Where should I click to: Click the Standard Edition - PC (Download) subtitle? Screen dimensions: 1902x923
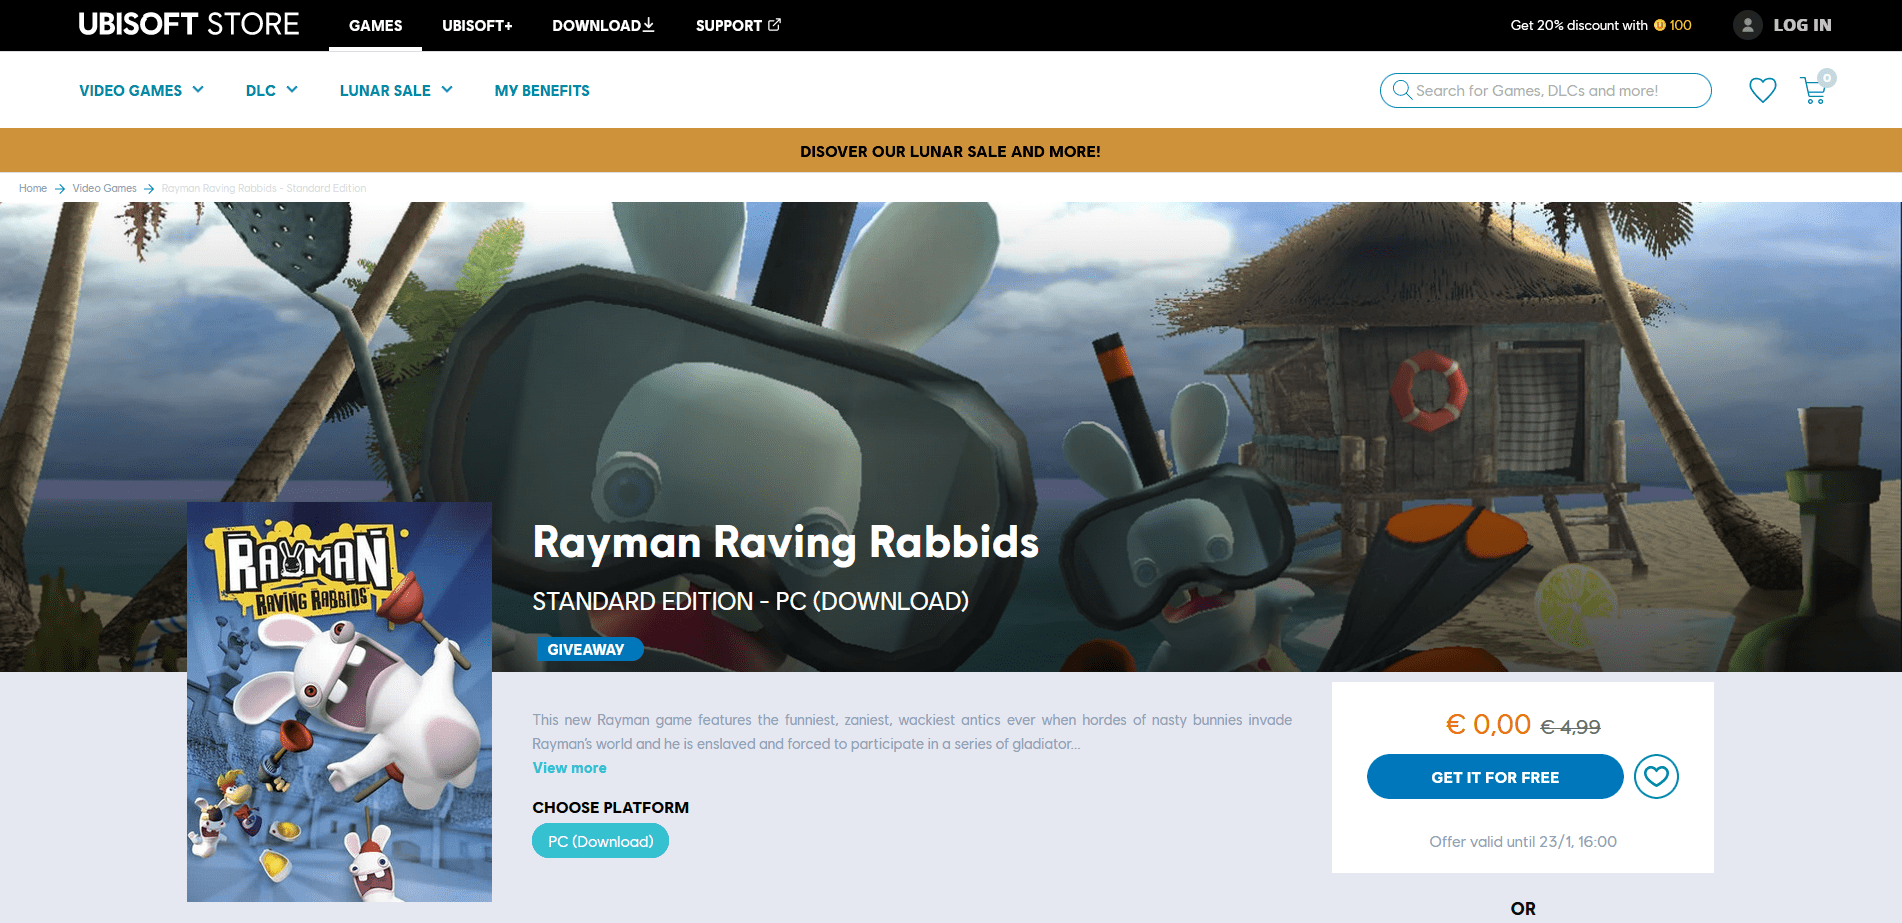coord(751,601)
